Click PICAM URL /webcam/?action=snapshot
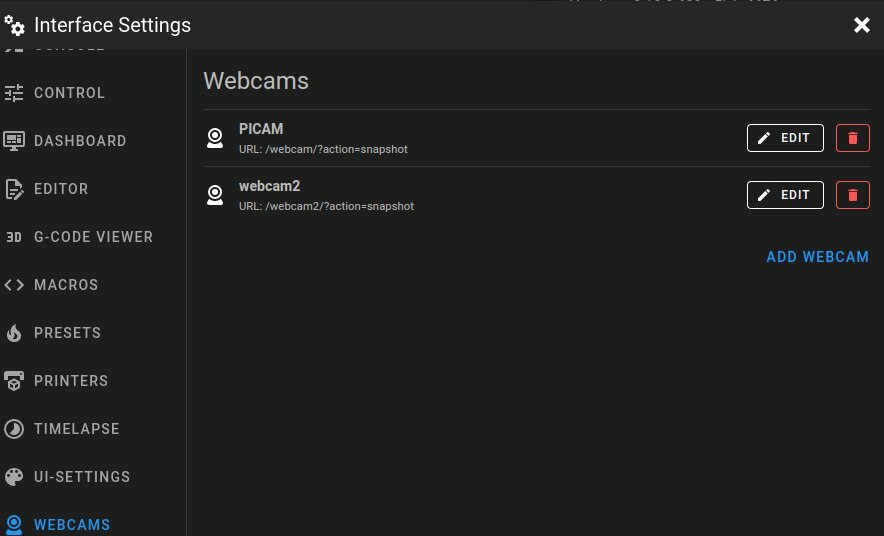 point(323,149)
